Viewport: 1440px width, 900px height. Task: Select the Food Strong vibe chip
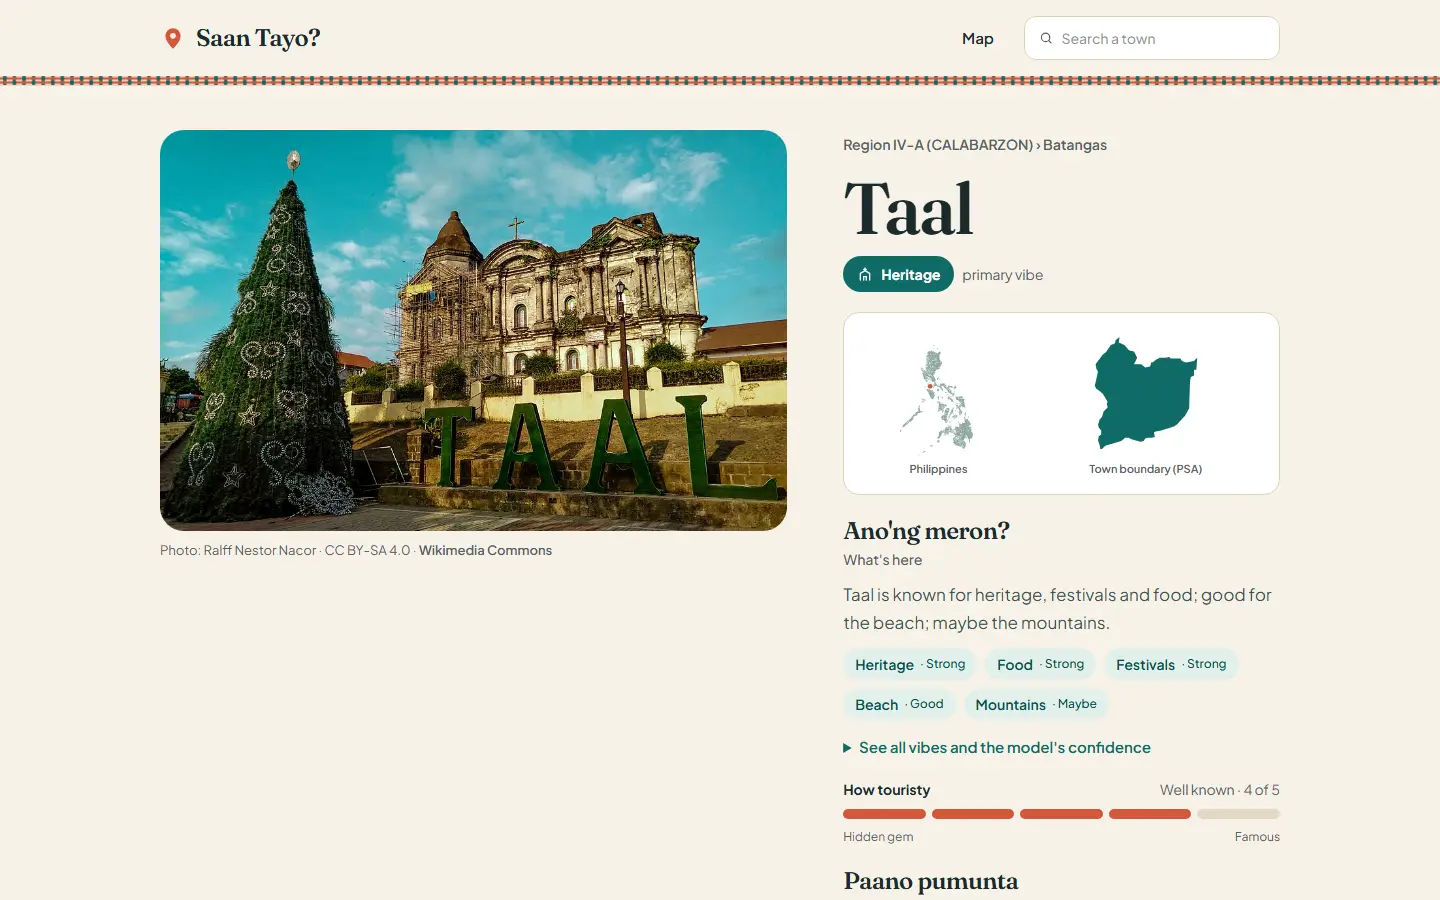pyautogui.click(x=1040, y=664)
